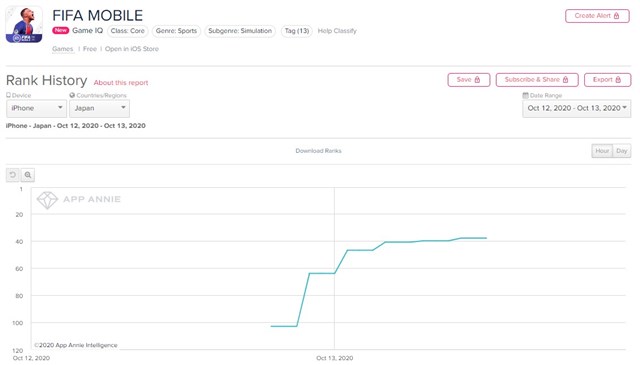Click the calendar icon beside Date Range

coord(525,95)
